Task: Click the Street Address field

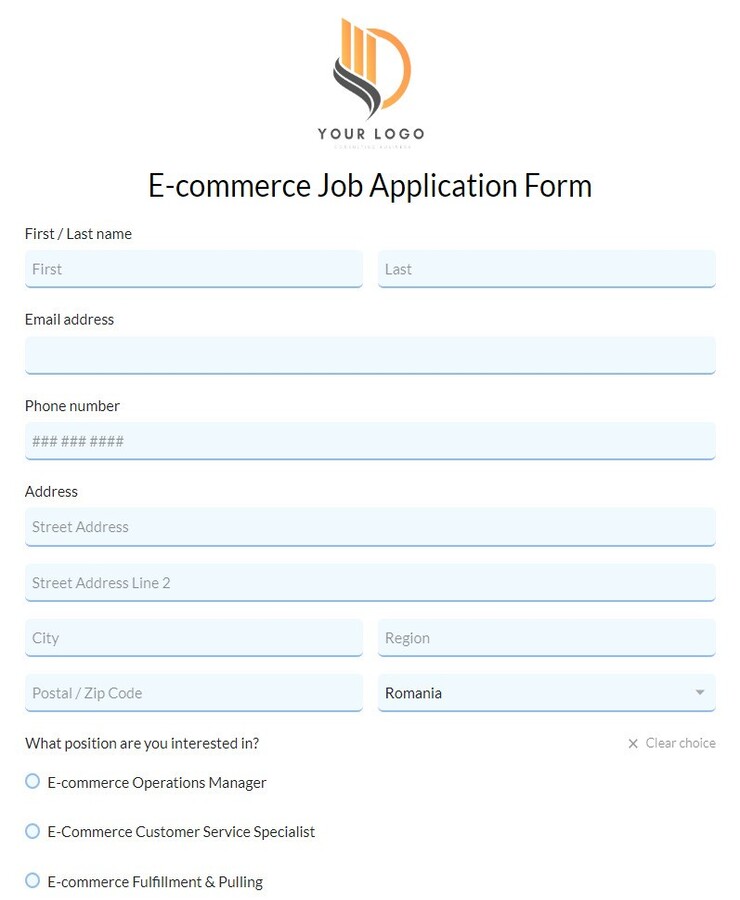Action: tap(369, 526)
